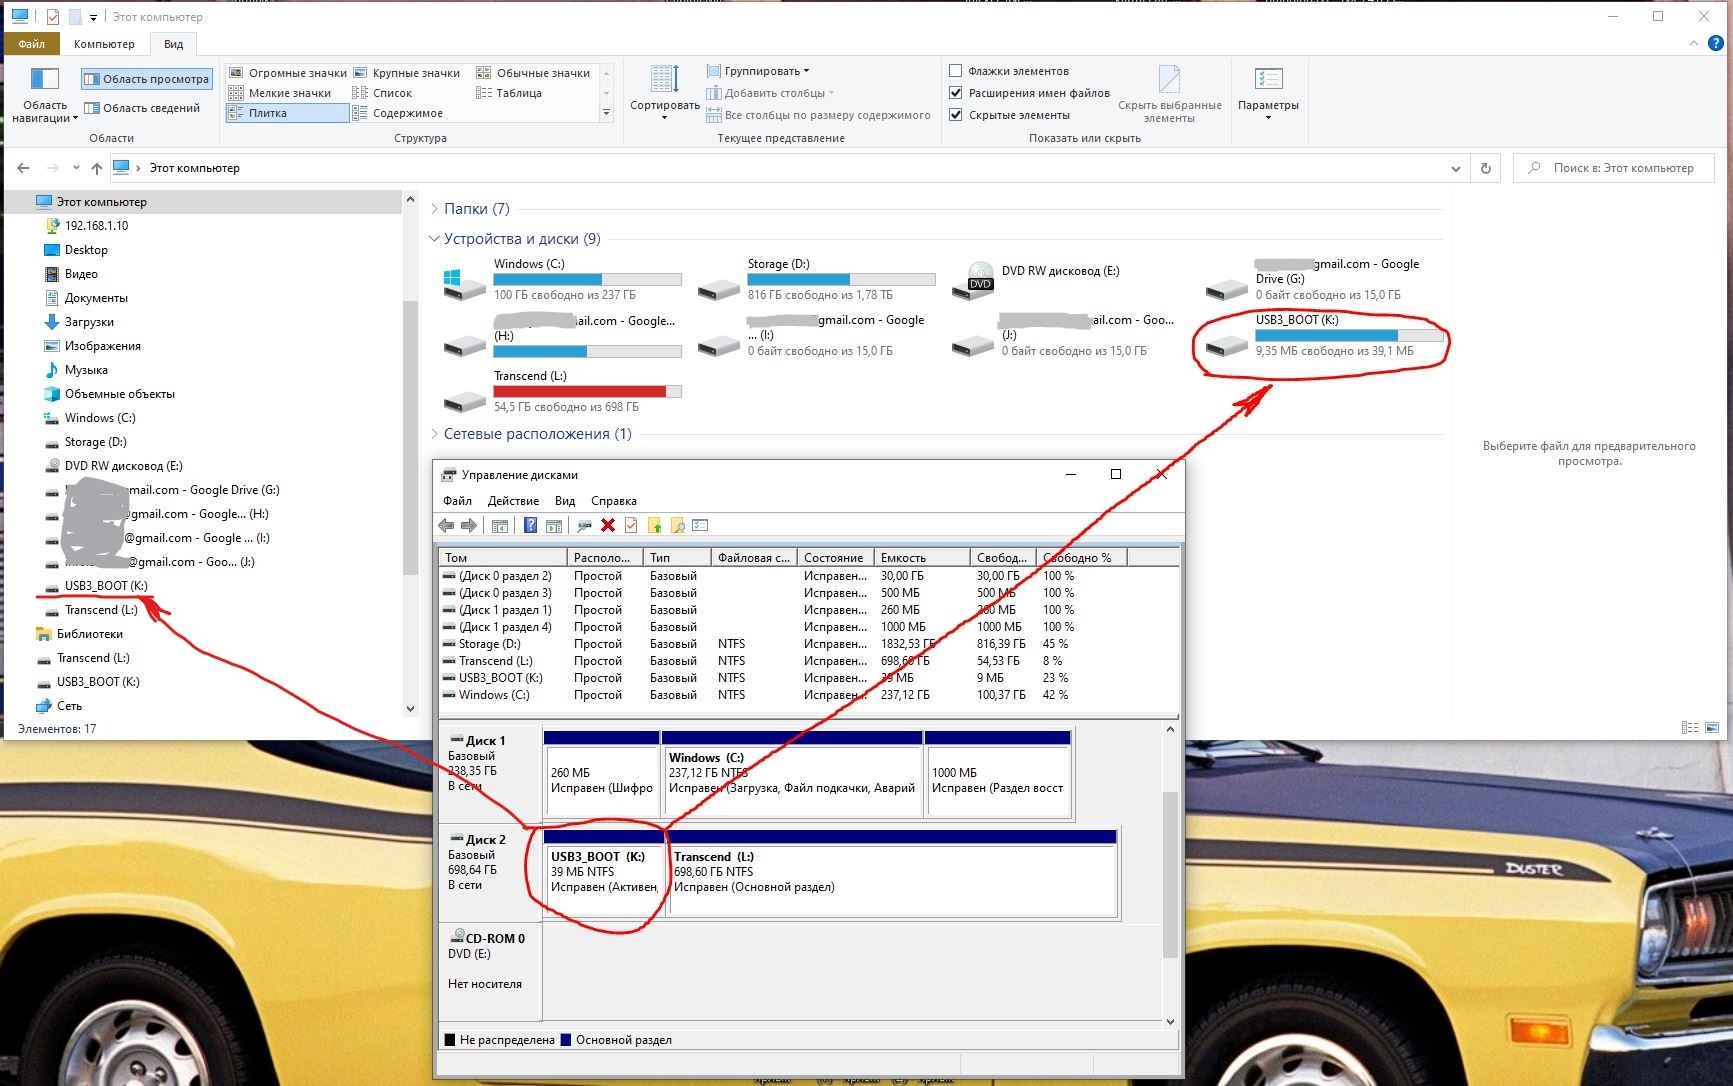Select Transcend (L:) partition block in Disk 2

(x=892, y=872)
